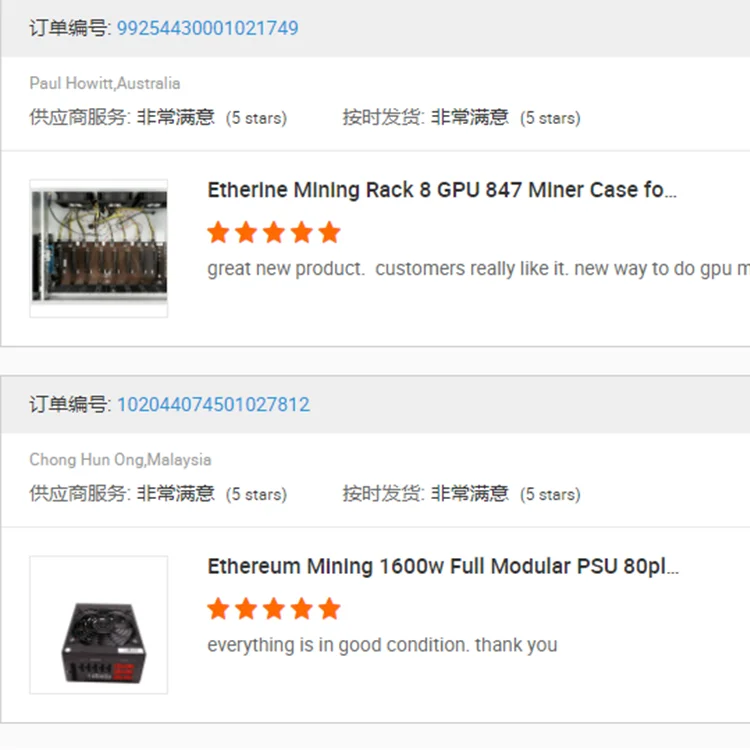The image size is (750, 750).
Task: Open order number 102044074501027812 link
Action: 213,405
